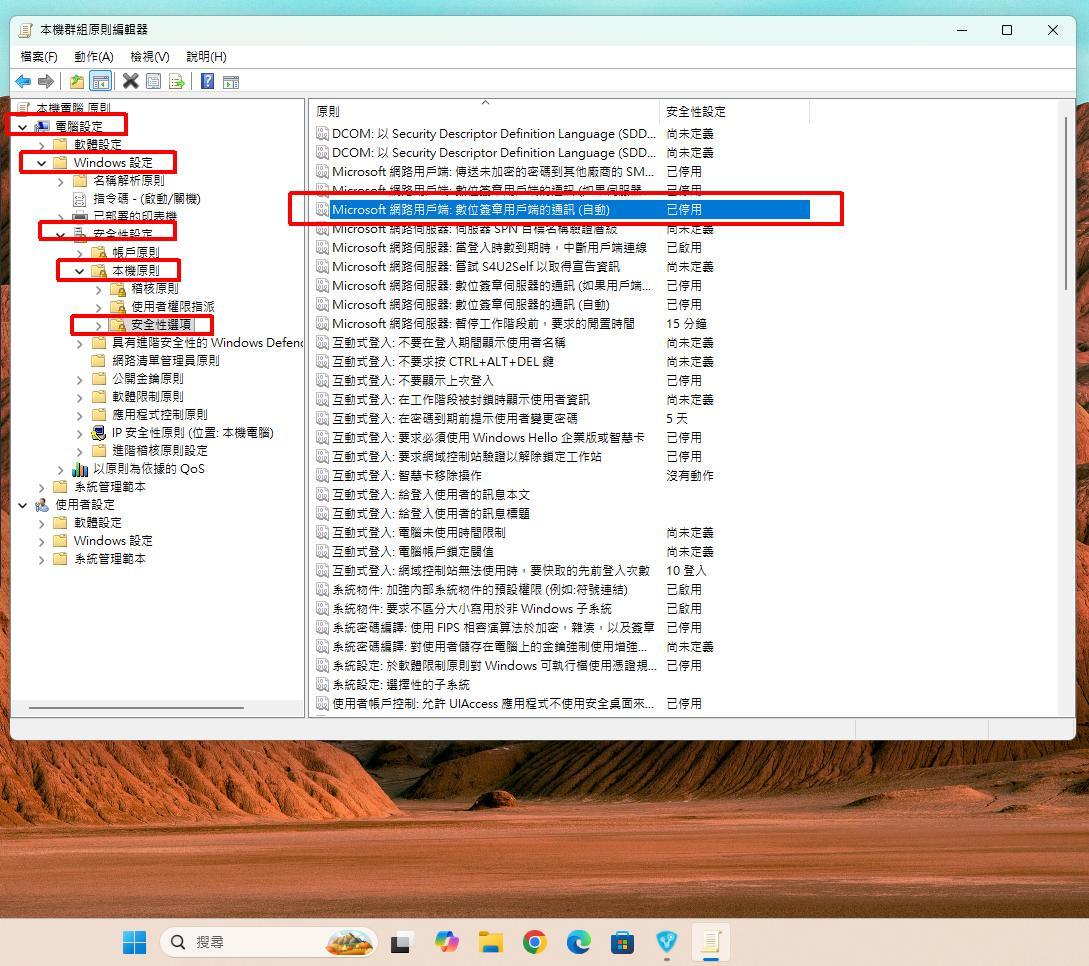Click the blue Help question mark icon
The height and width of the screenshot is (966, 1089).
pyautogui.click(x=207, y=82)
